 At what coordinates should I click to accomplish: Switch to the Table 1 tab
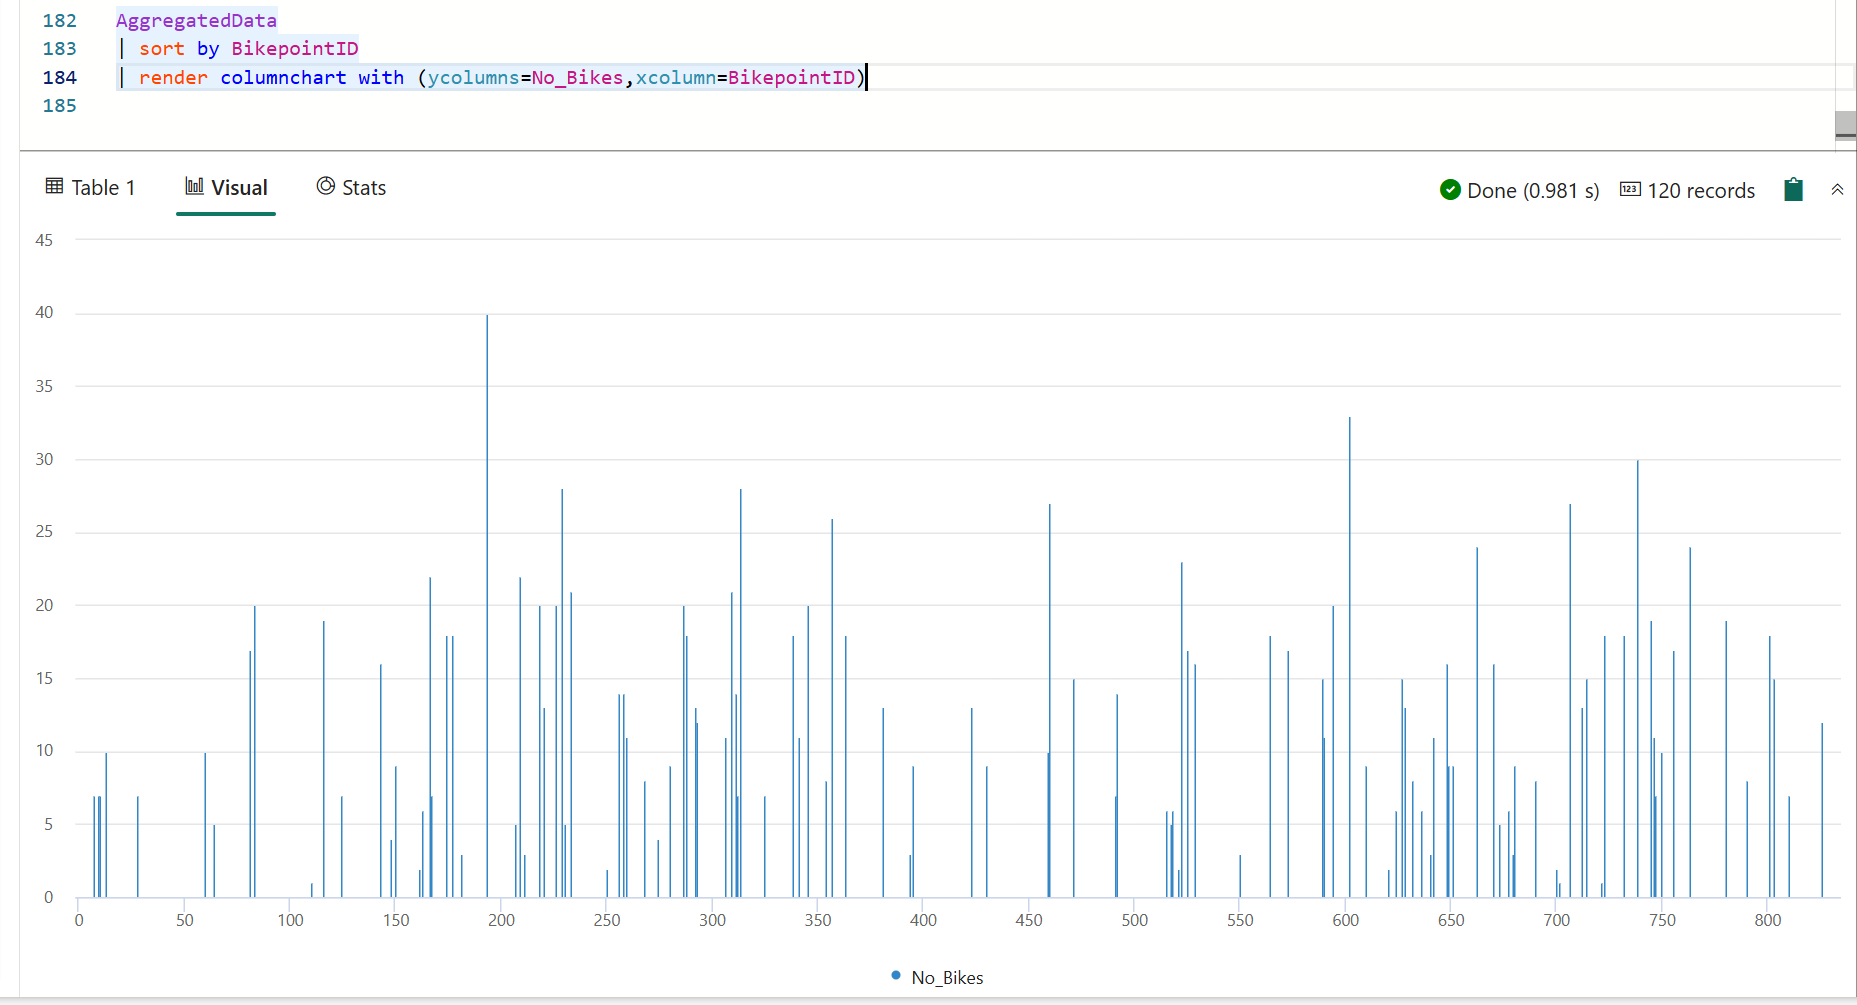pyautogui.click(x=90, y=188)
